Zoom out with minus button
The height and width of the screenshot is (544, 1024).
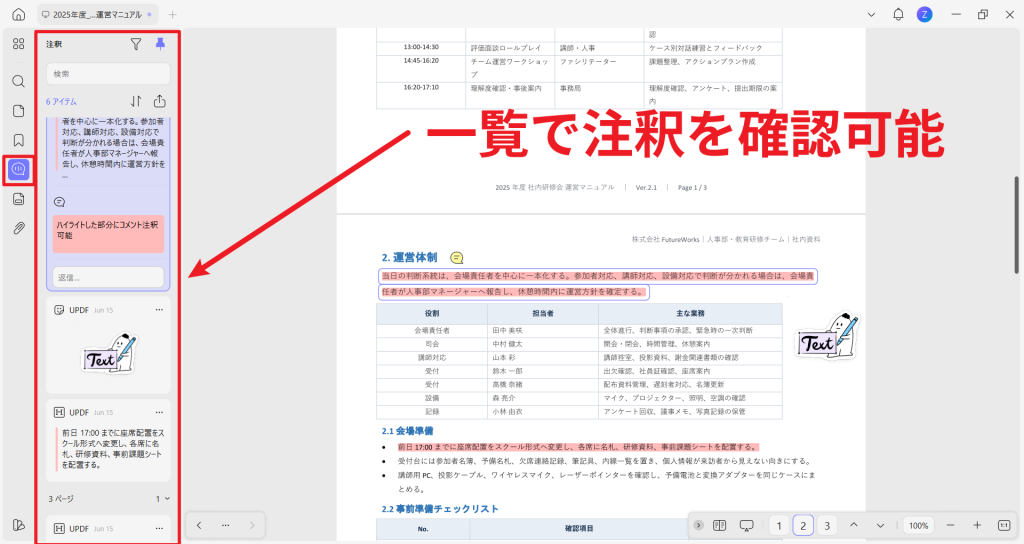tap(950, 525)
